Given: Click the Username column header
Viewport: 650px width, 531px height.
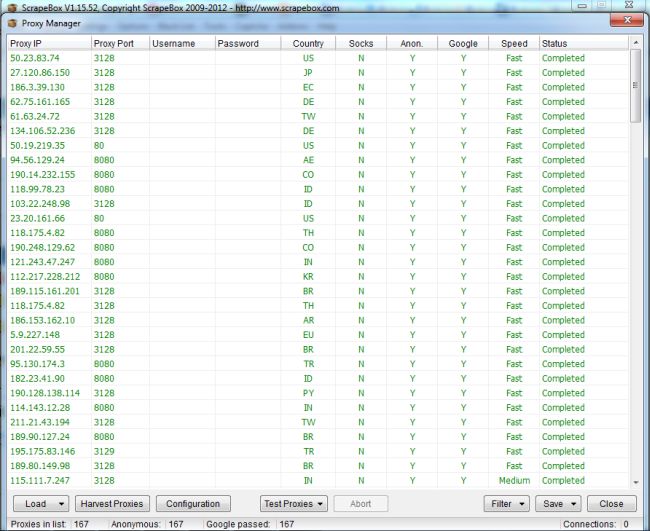Looking at the screenshot, I should pos(182,44).
